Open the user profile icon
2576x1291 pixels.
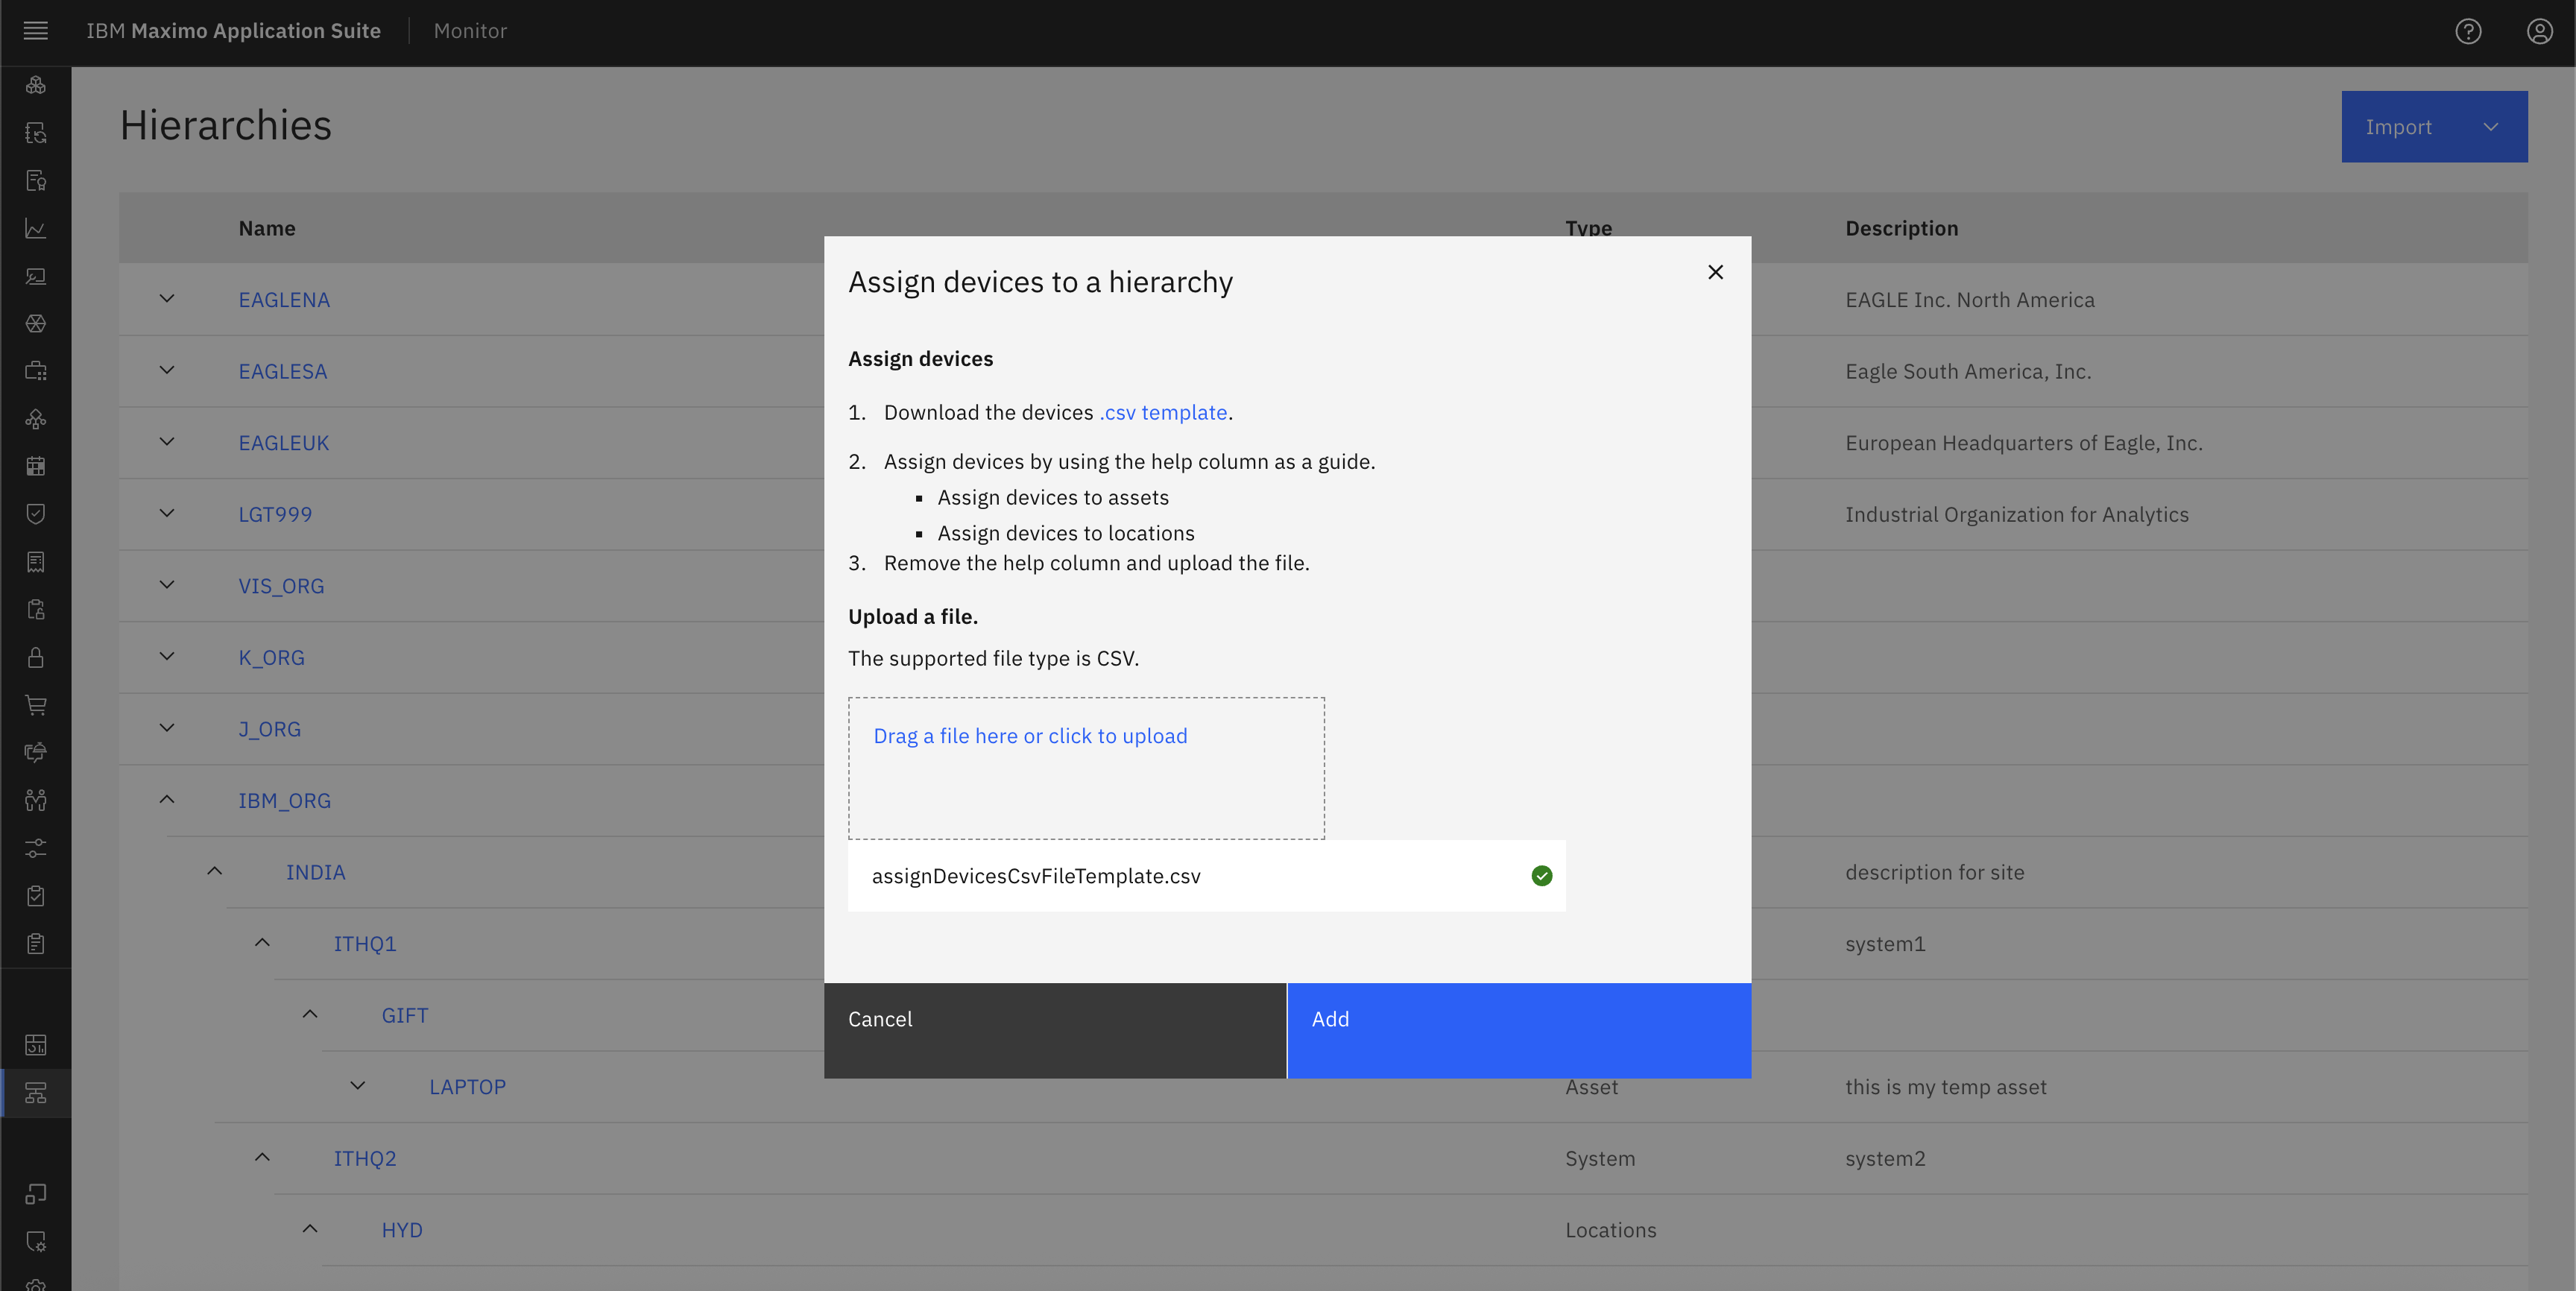tap(2540, 31)
